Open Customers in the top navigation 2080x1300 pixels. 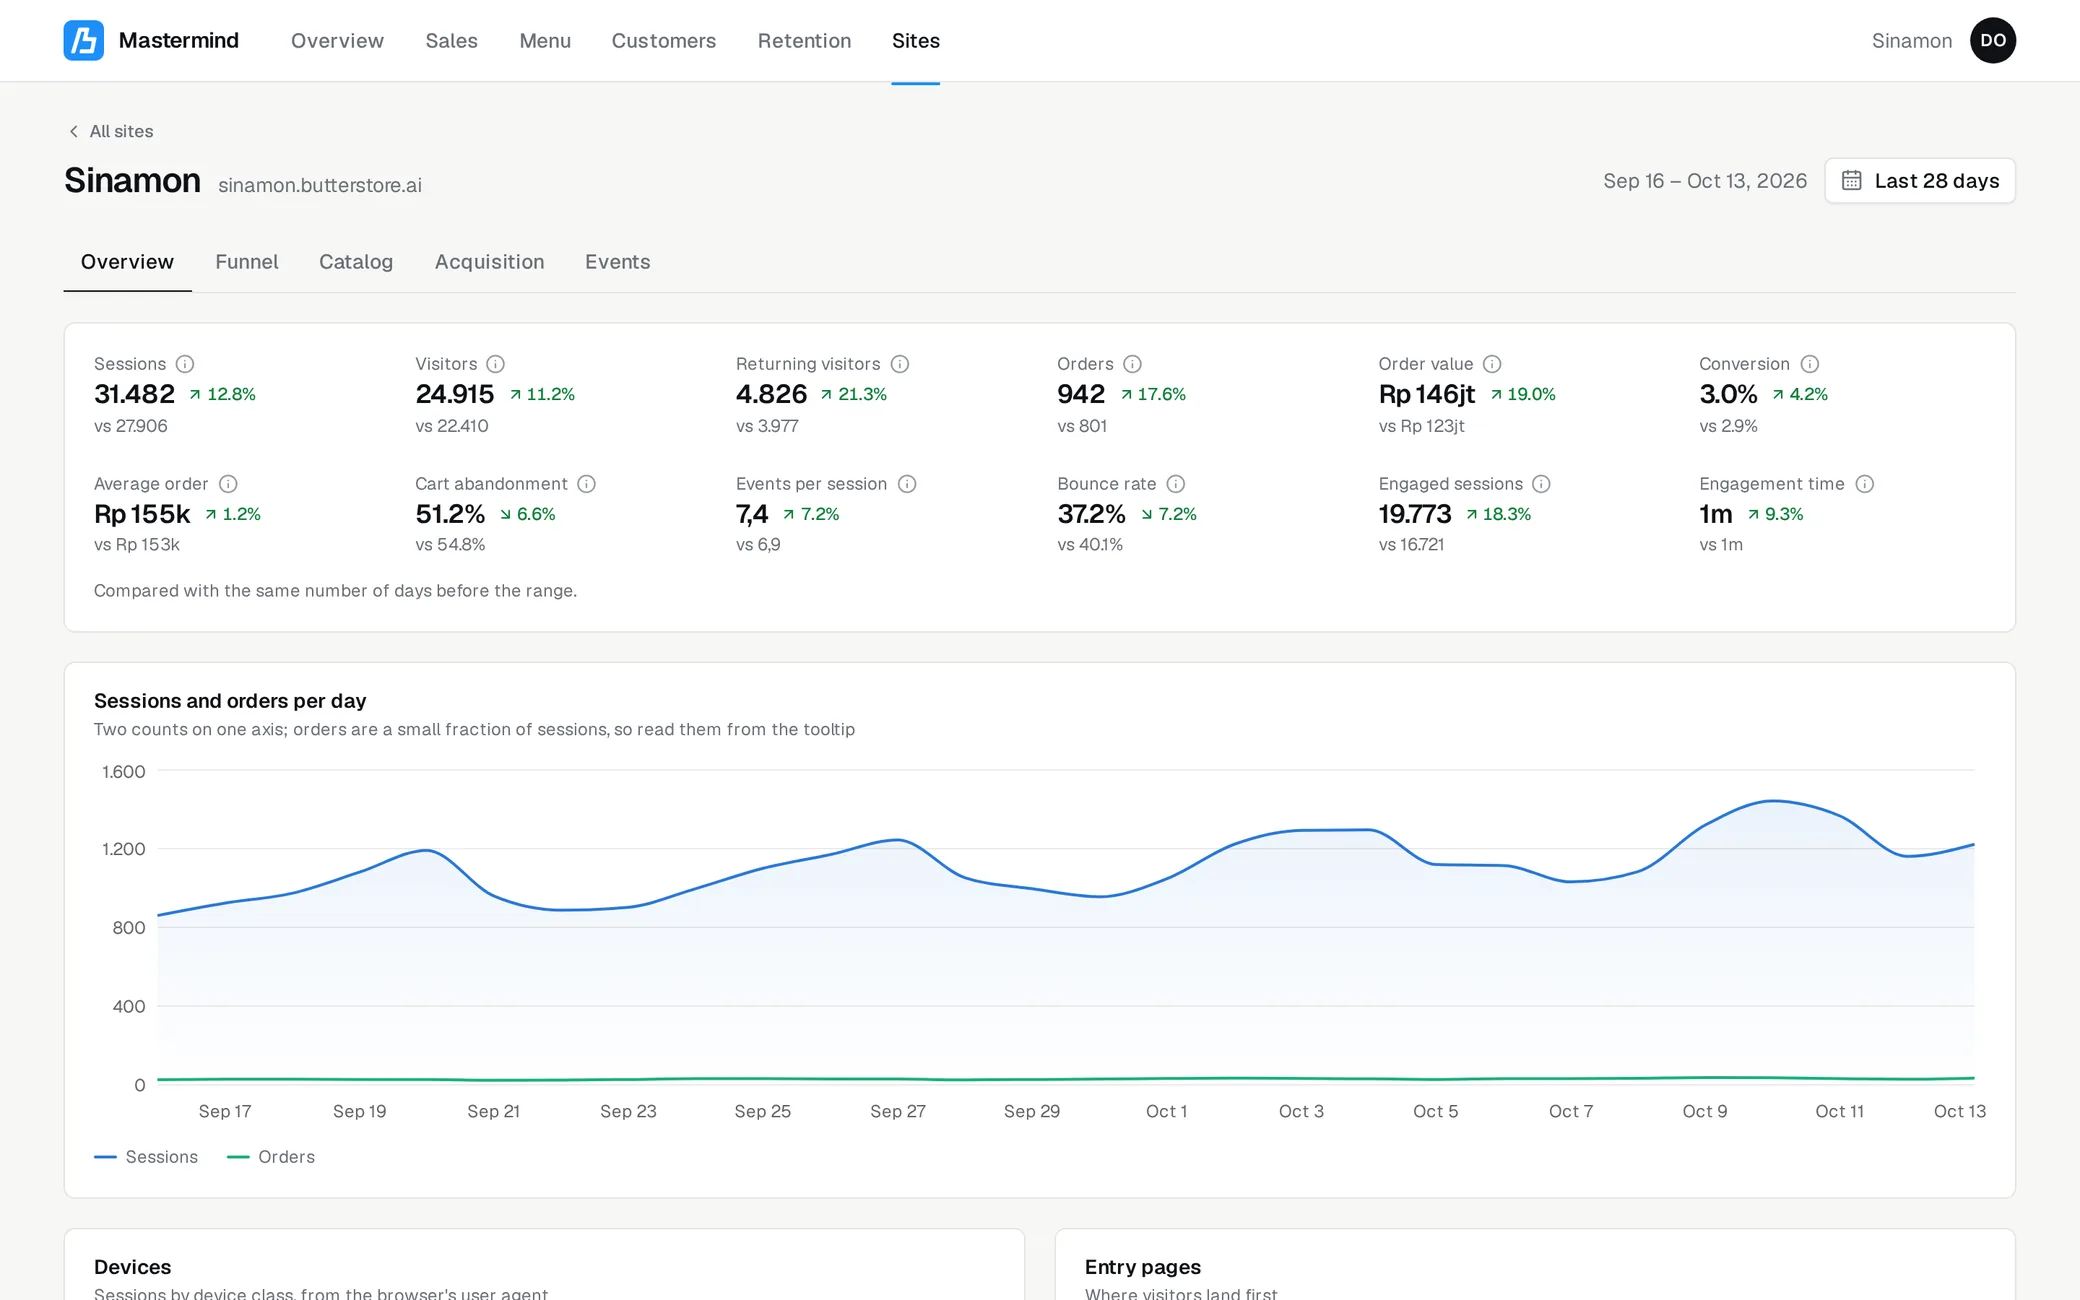[x=664, y=41]
